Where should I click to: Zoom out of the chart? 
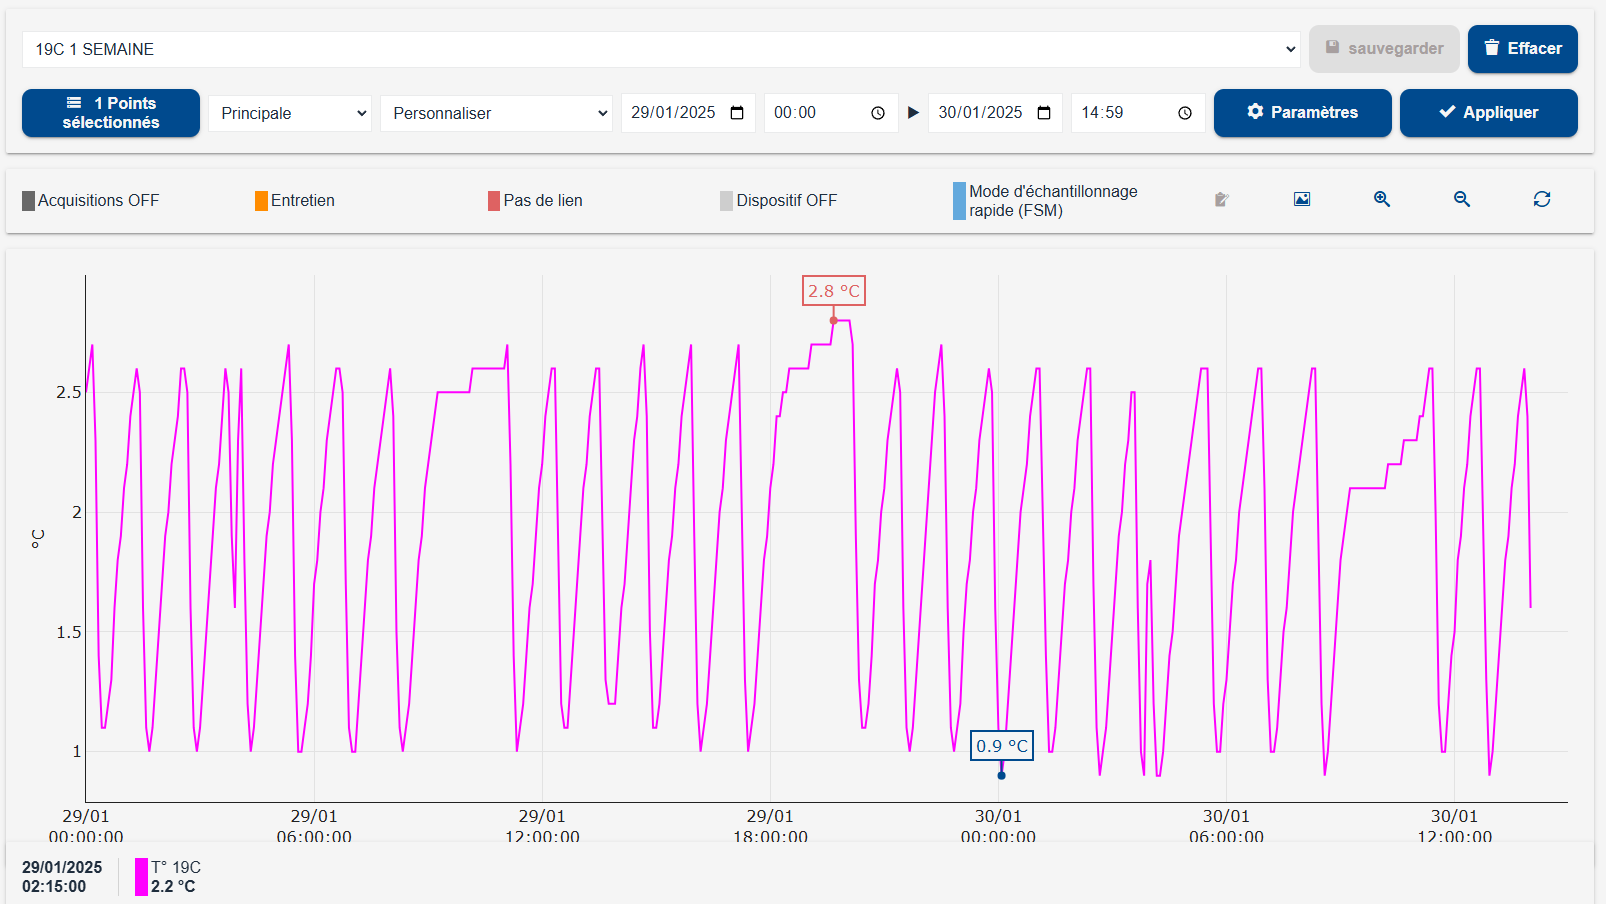click(1461, 200)
